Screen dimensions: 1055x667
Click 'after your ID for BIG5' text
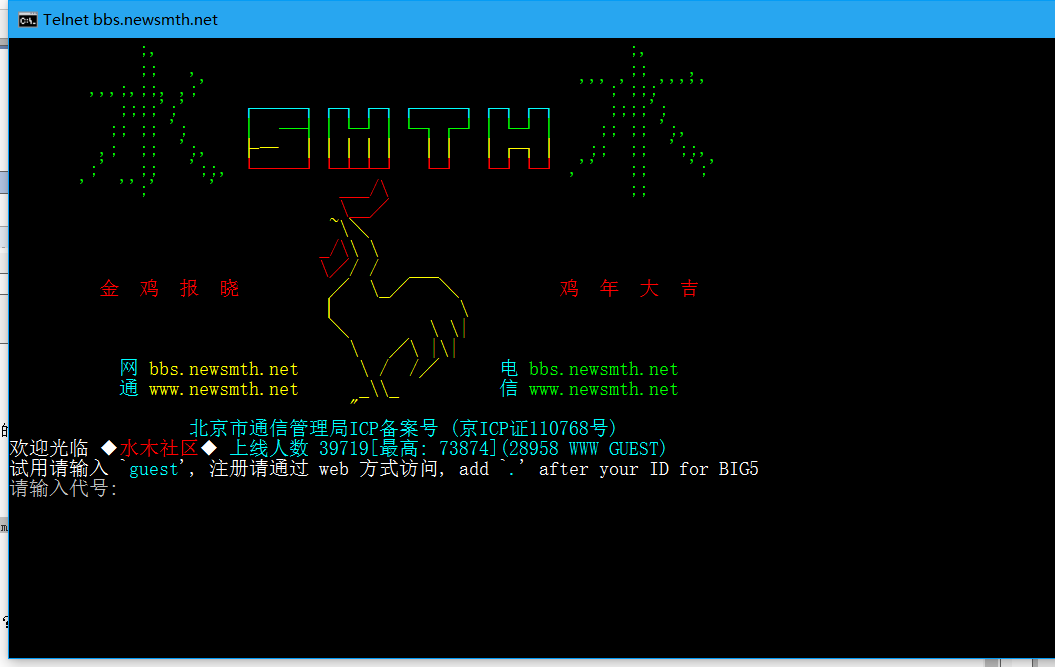(x=649, y=469)
